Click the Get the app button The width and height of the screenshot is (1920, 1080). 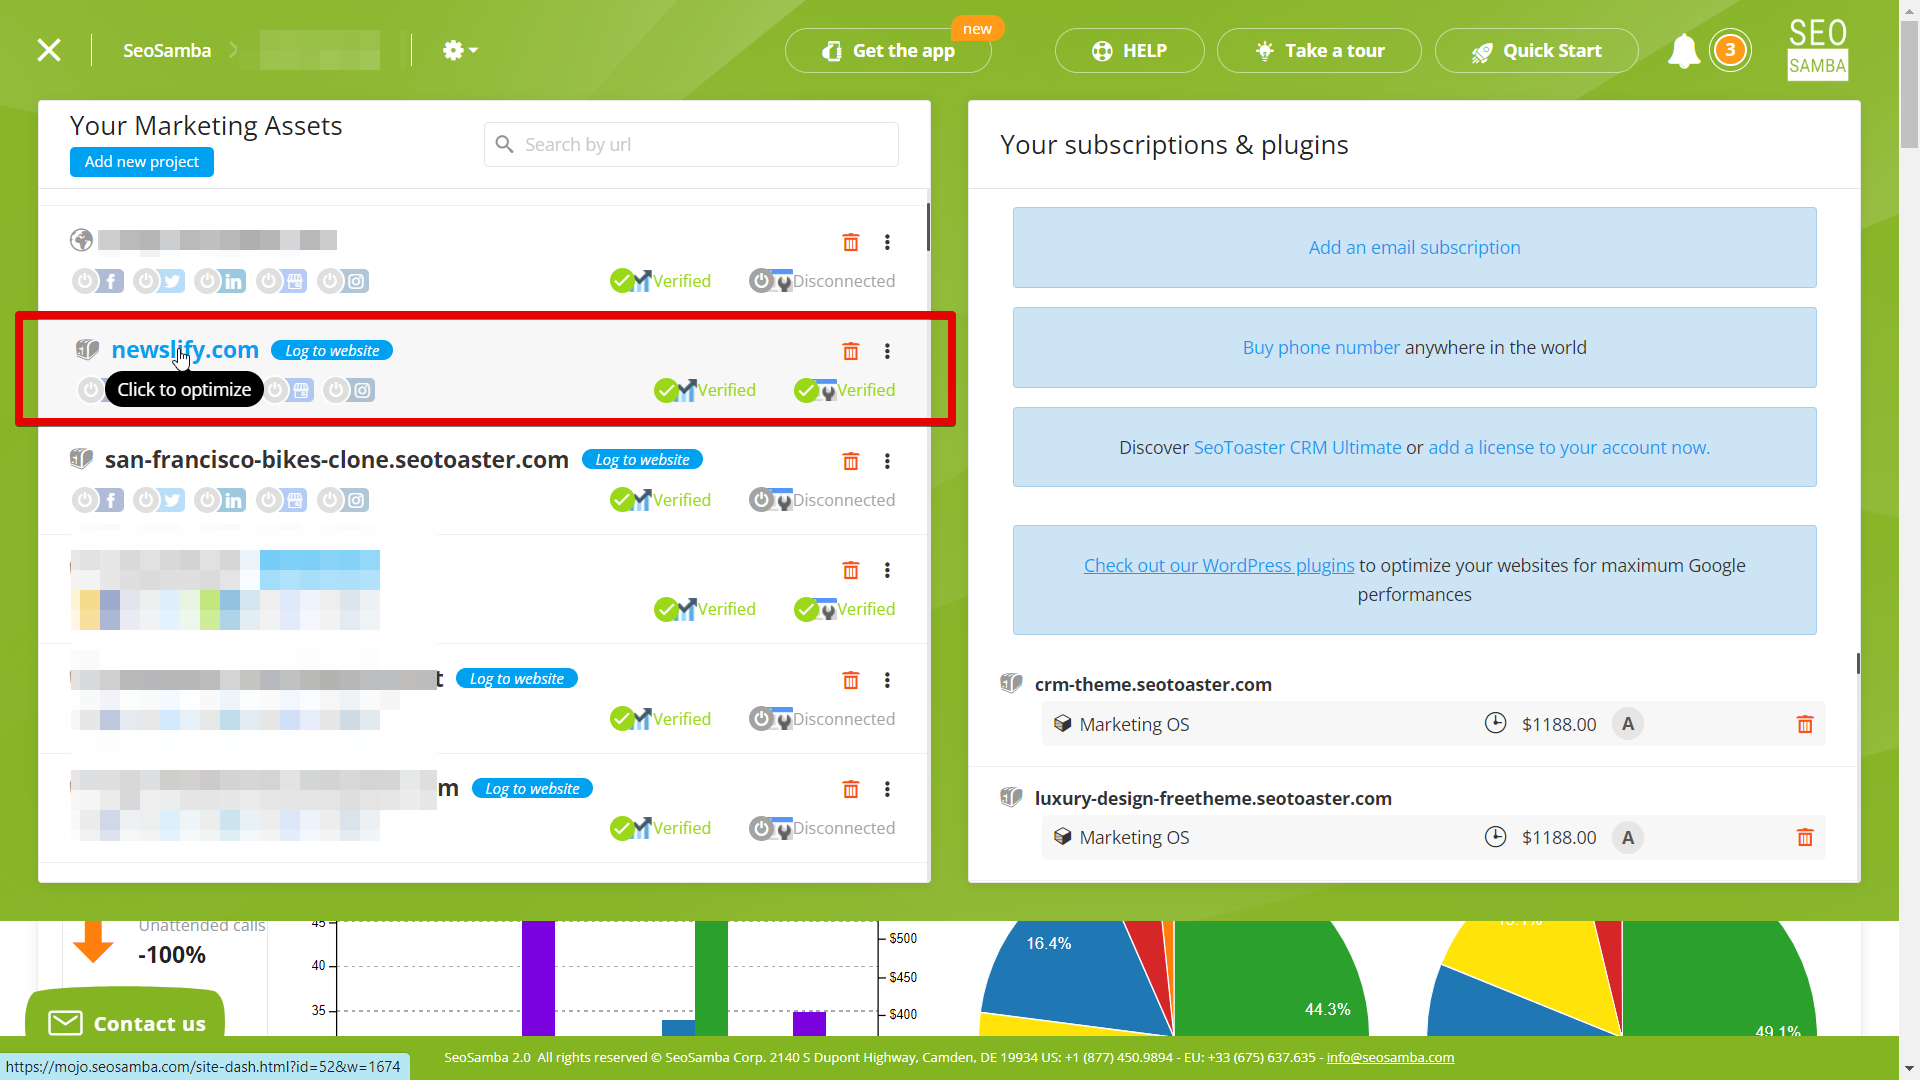(x=888, y=51)
